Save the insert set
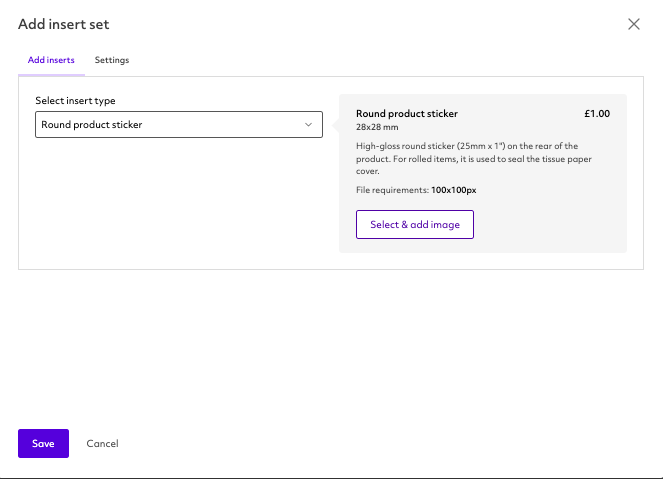 tap(43, 443)
